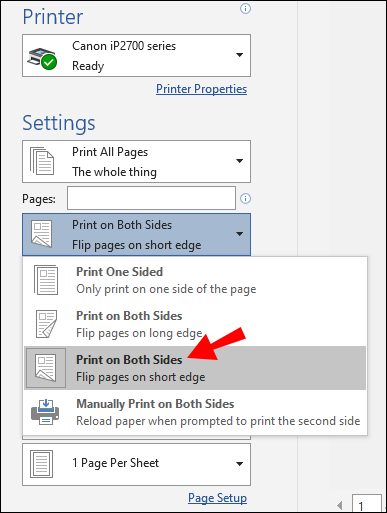Open the 1 Page Per Sheet dropdown arrow
387x513 pixels.
pos(239,464)
